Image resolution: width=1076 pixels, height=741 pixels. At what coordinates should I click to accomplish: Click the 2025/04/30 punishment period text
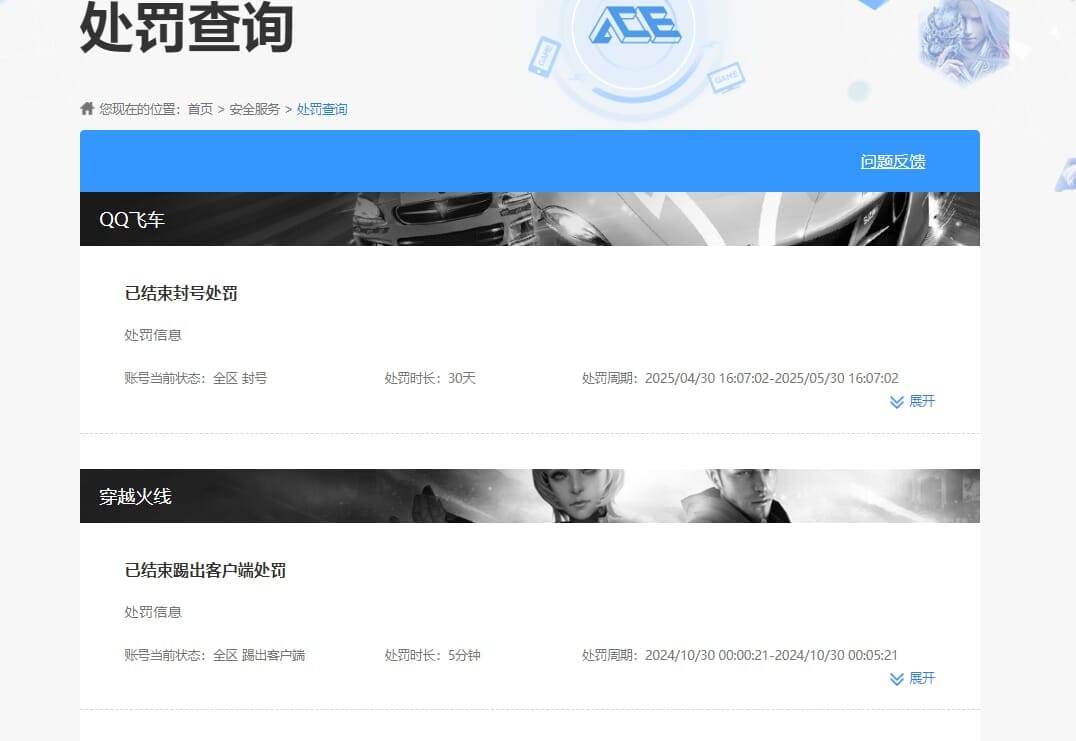coord(740,378)
